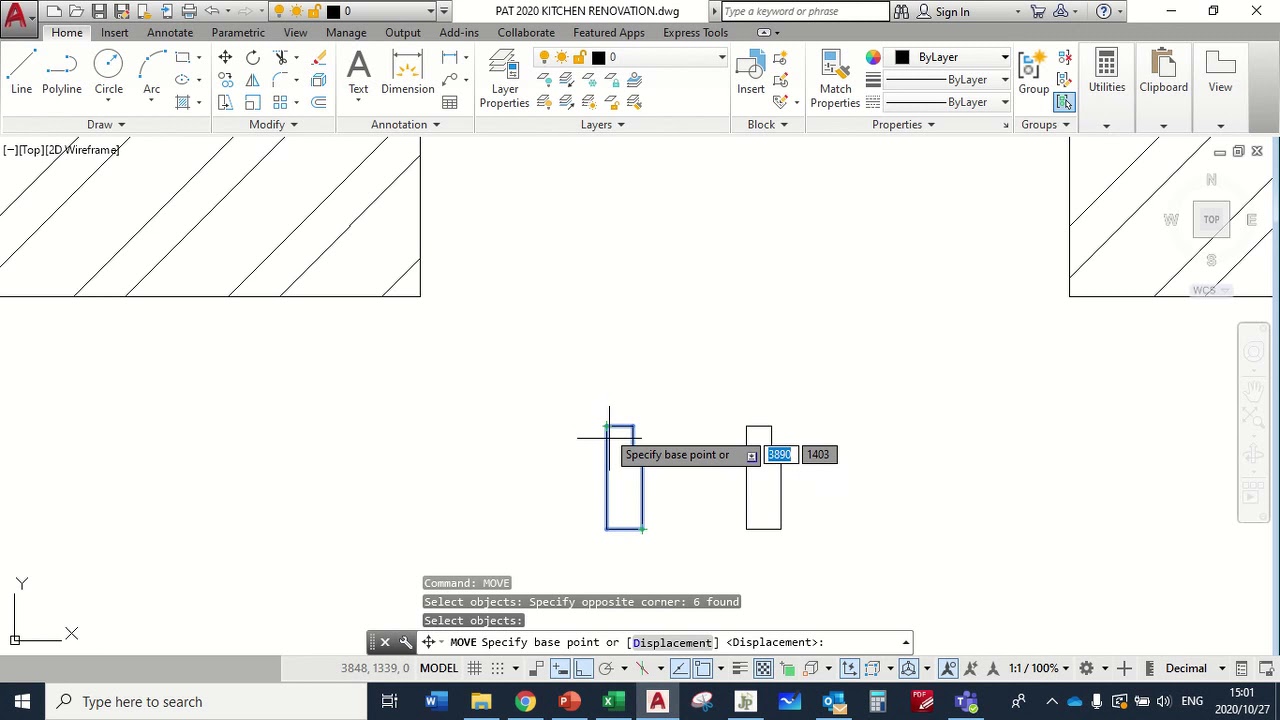
Task: Toggle Group Selection on/off button
Action: (1064, 102)
